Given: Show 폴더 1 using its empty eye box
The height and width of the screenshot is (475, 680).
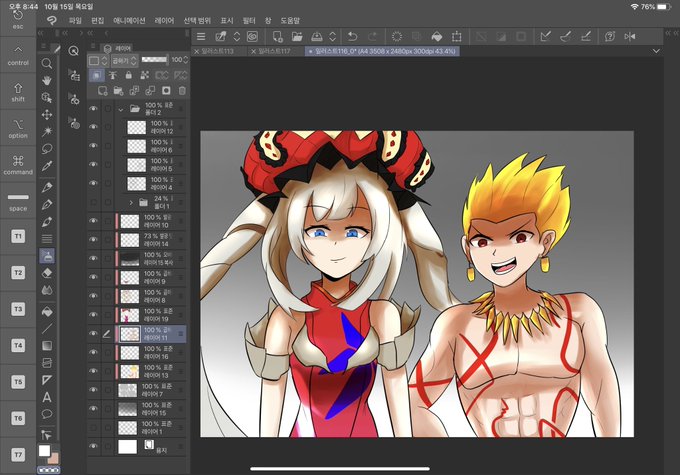Looking at the screenshot, I should coord(93,202).
